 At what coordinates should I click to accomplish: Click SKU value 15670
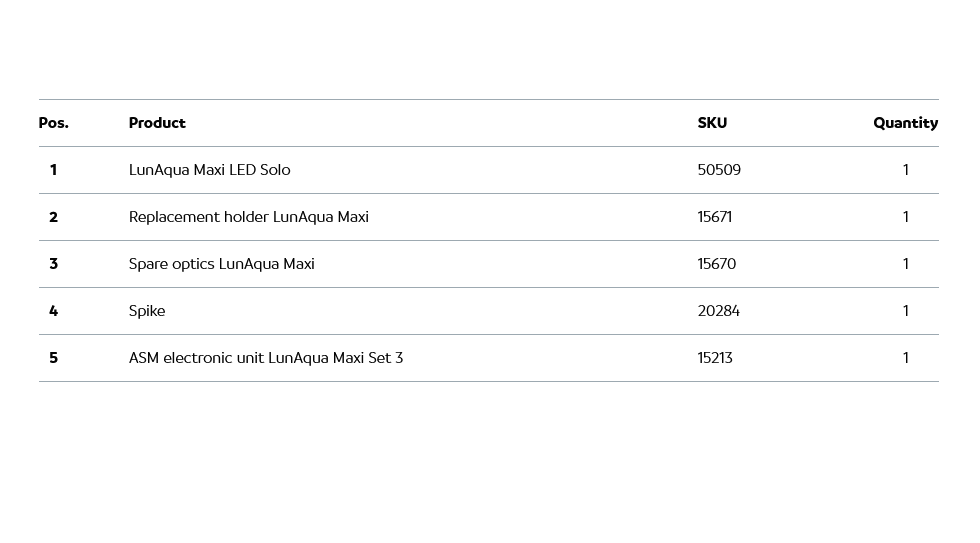pyautogui.click(x=716, y=264)
